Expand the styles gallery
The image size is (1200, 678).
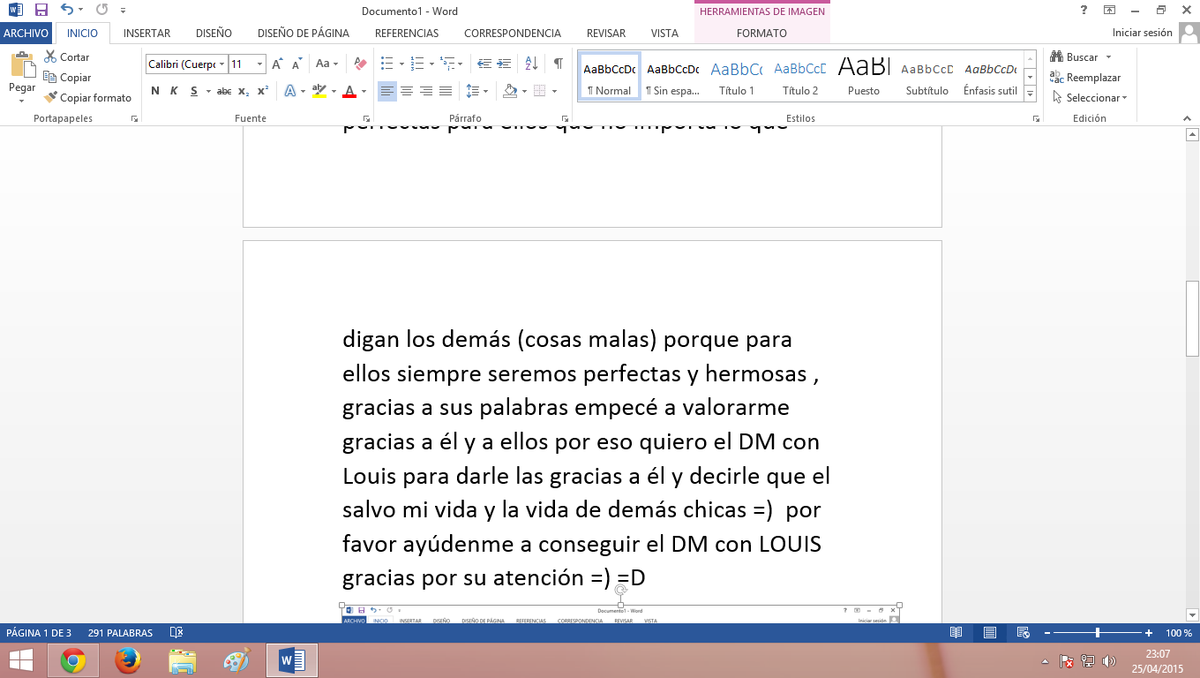(1030, 94)
